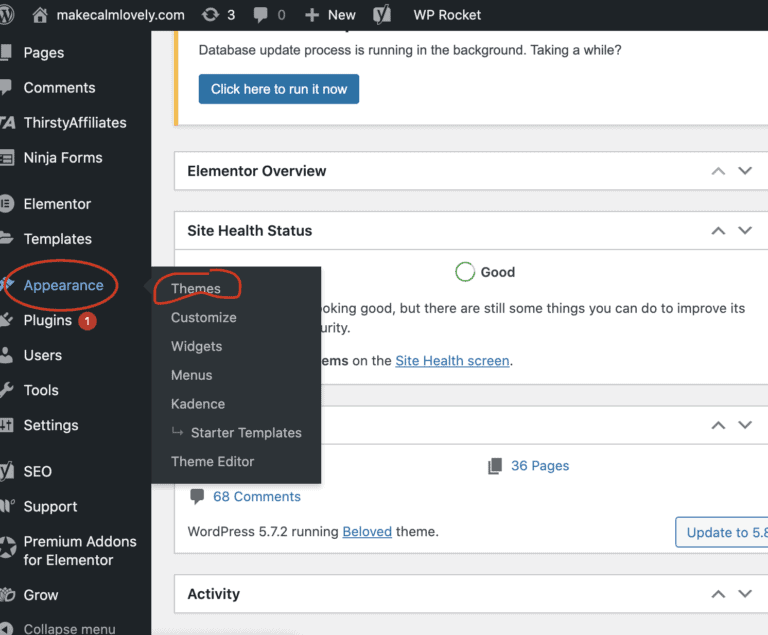The height and width of the screenshot is (635, 768).
Task: Open the comments bubble in the admin bar
Action: (261, 15)
